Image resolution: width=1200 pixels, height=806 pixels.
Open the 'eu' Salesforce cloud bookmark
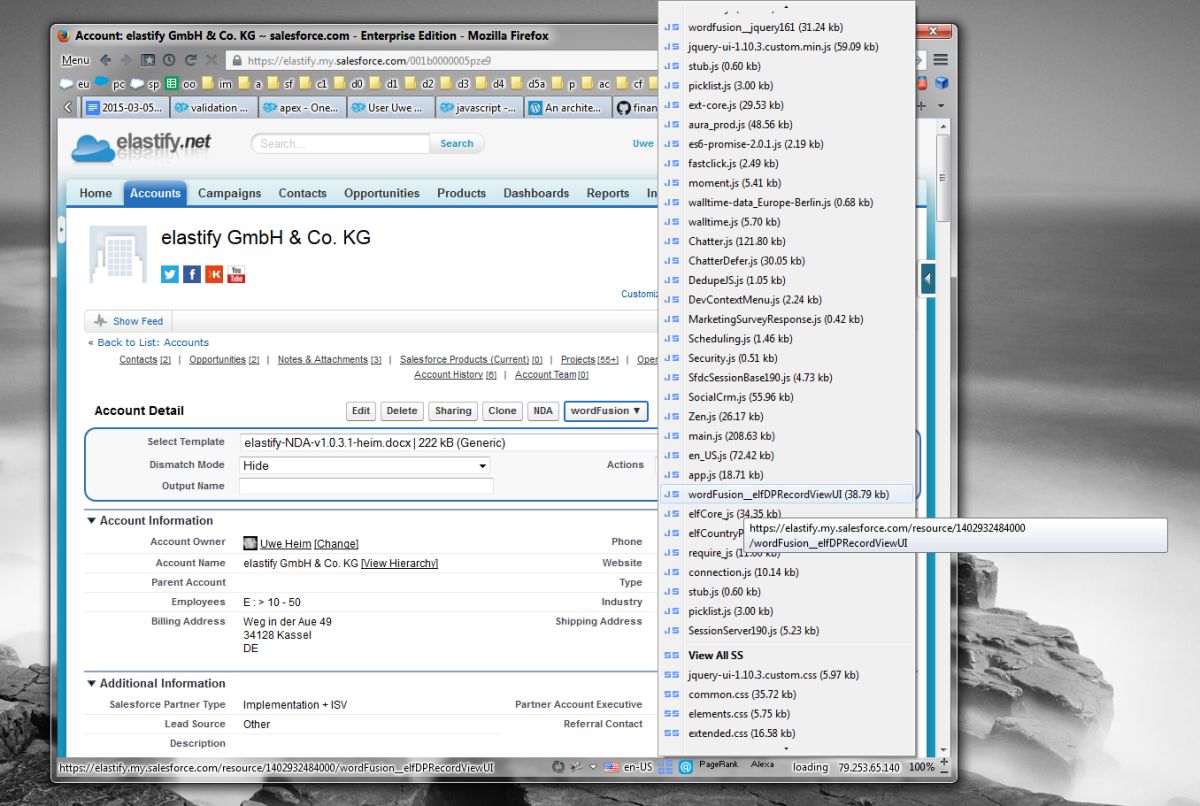[75, 84]
